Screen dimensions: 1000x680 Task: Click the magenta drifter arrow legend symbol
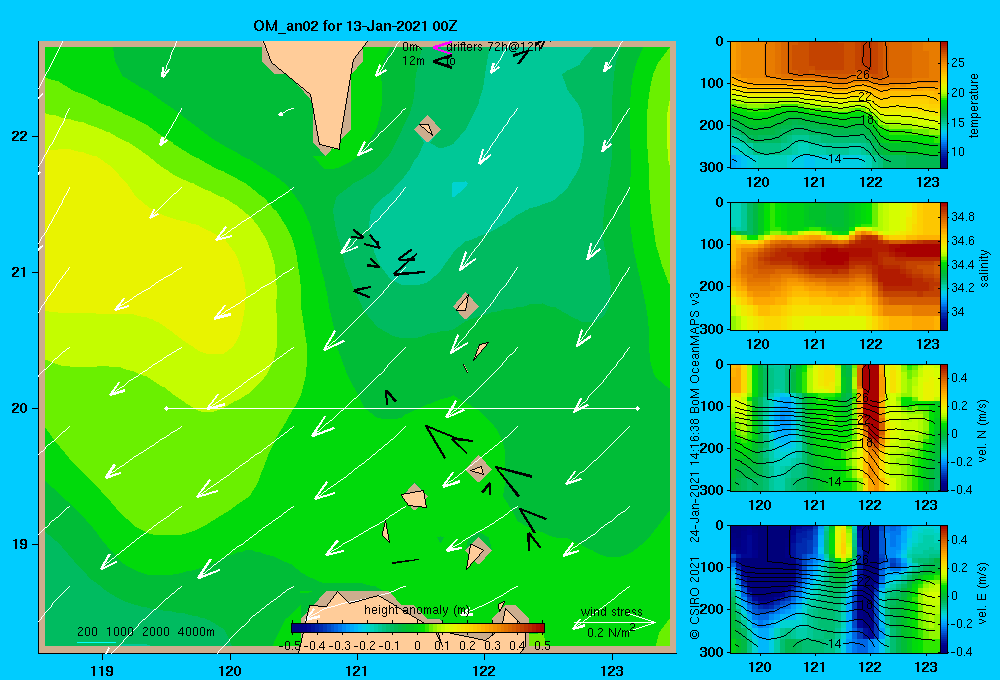coord(442,47)
